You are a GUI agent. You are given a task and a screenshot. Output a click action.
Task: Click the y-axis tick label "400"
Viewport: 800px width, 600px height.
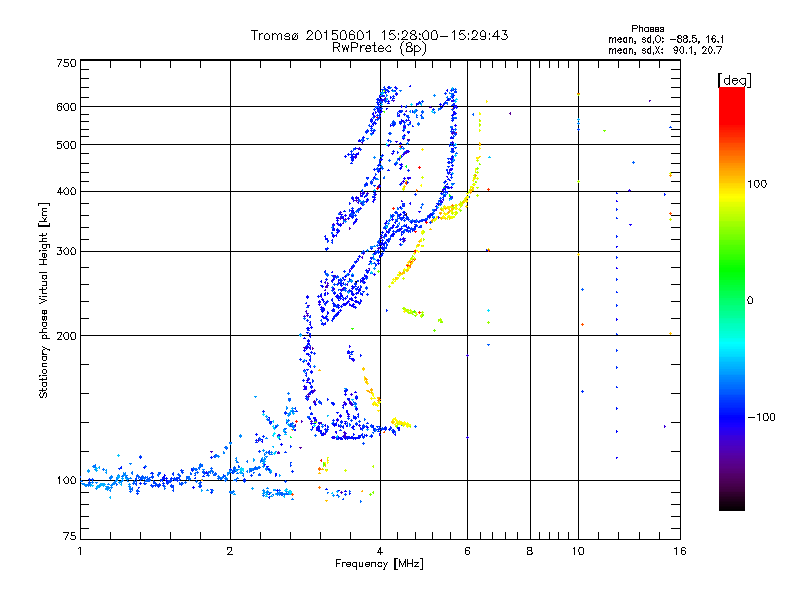[66, 192]
